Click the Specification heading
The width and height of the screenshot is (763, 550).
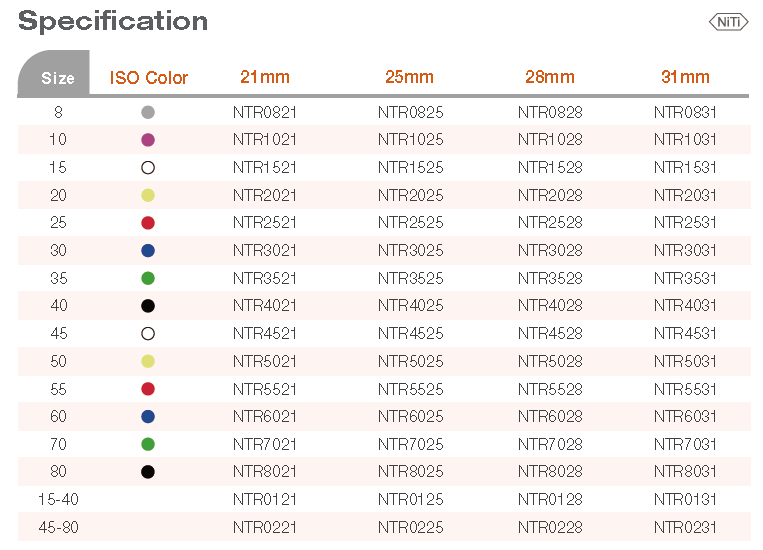pyautogui.click(x=113, y=21)
